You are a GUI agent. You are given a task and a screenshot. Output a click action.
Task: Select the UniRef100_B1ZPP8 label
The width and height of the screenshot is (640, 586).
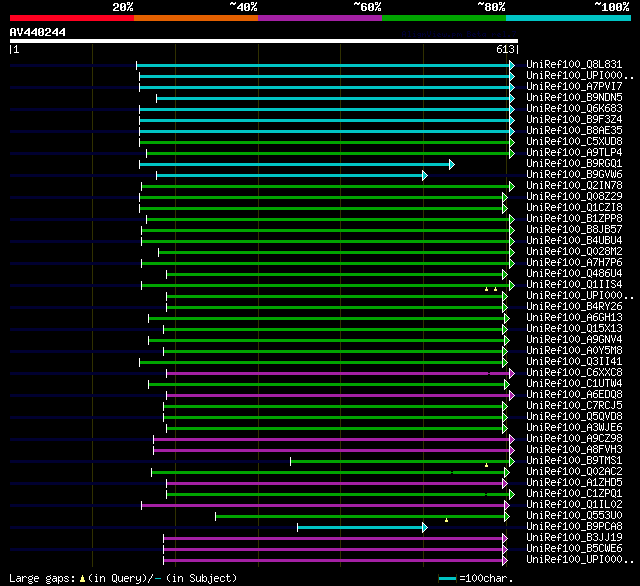click(x=574, y=218)
